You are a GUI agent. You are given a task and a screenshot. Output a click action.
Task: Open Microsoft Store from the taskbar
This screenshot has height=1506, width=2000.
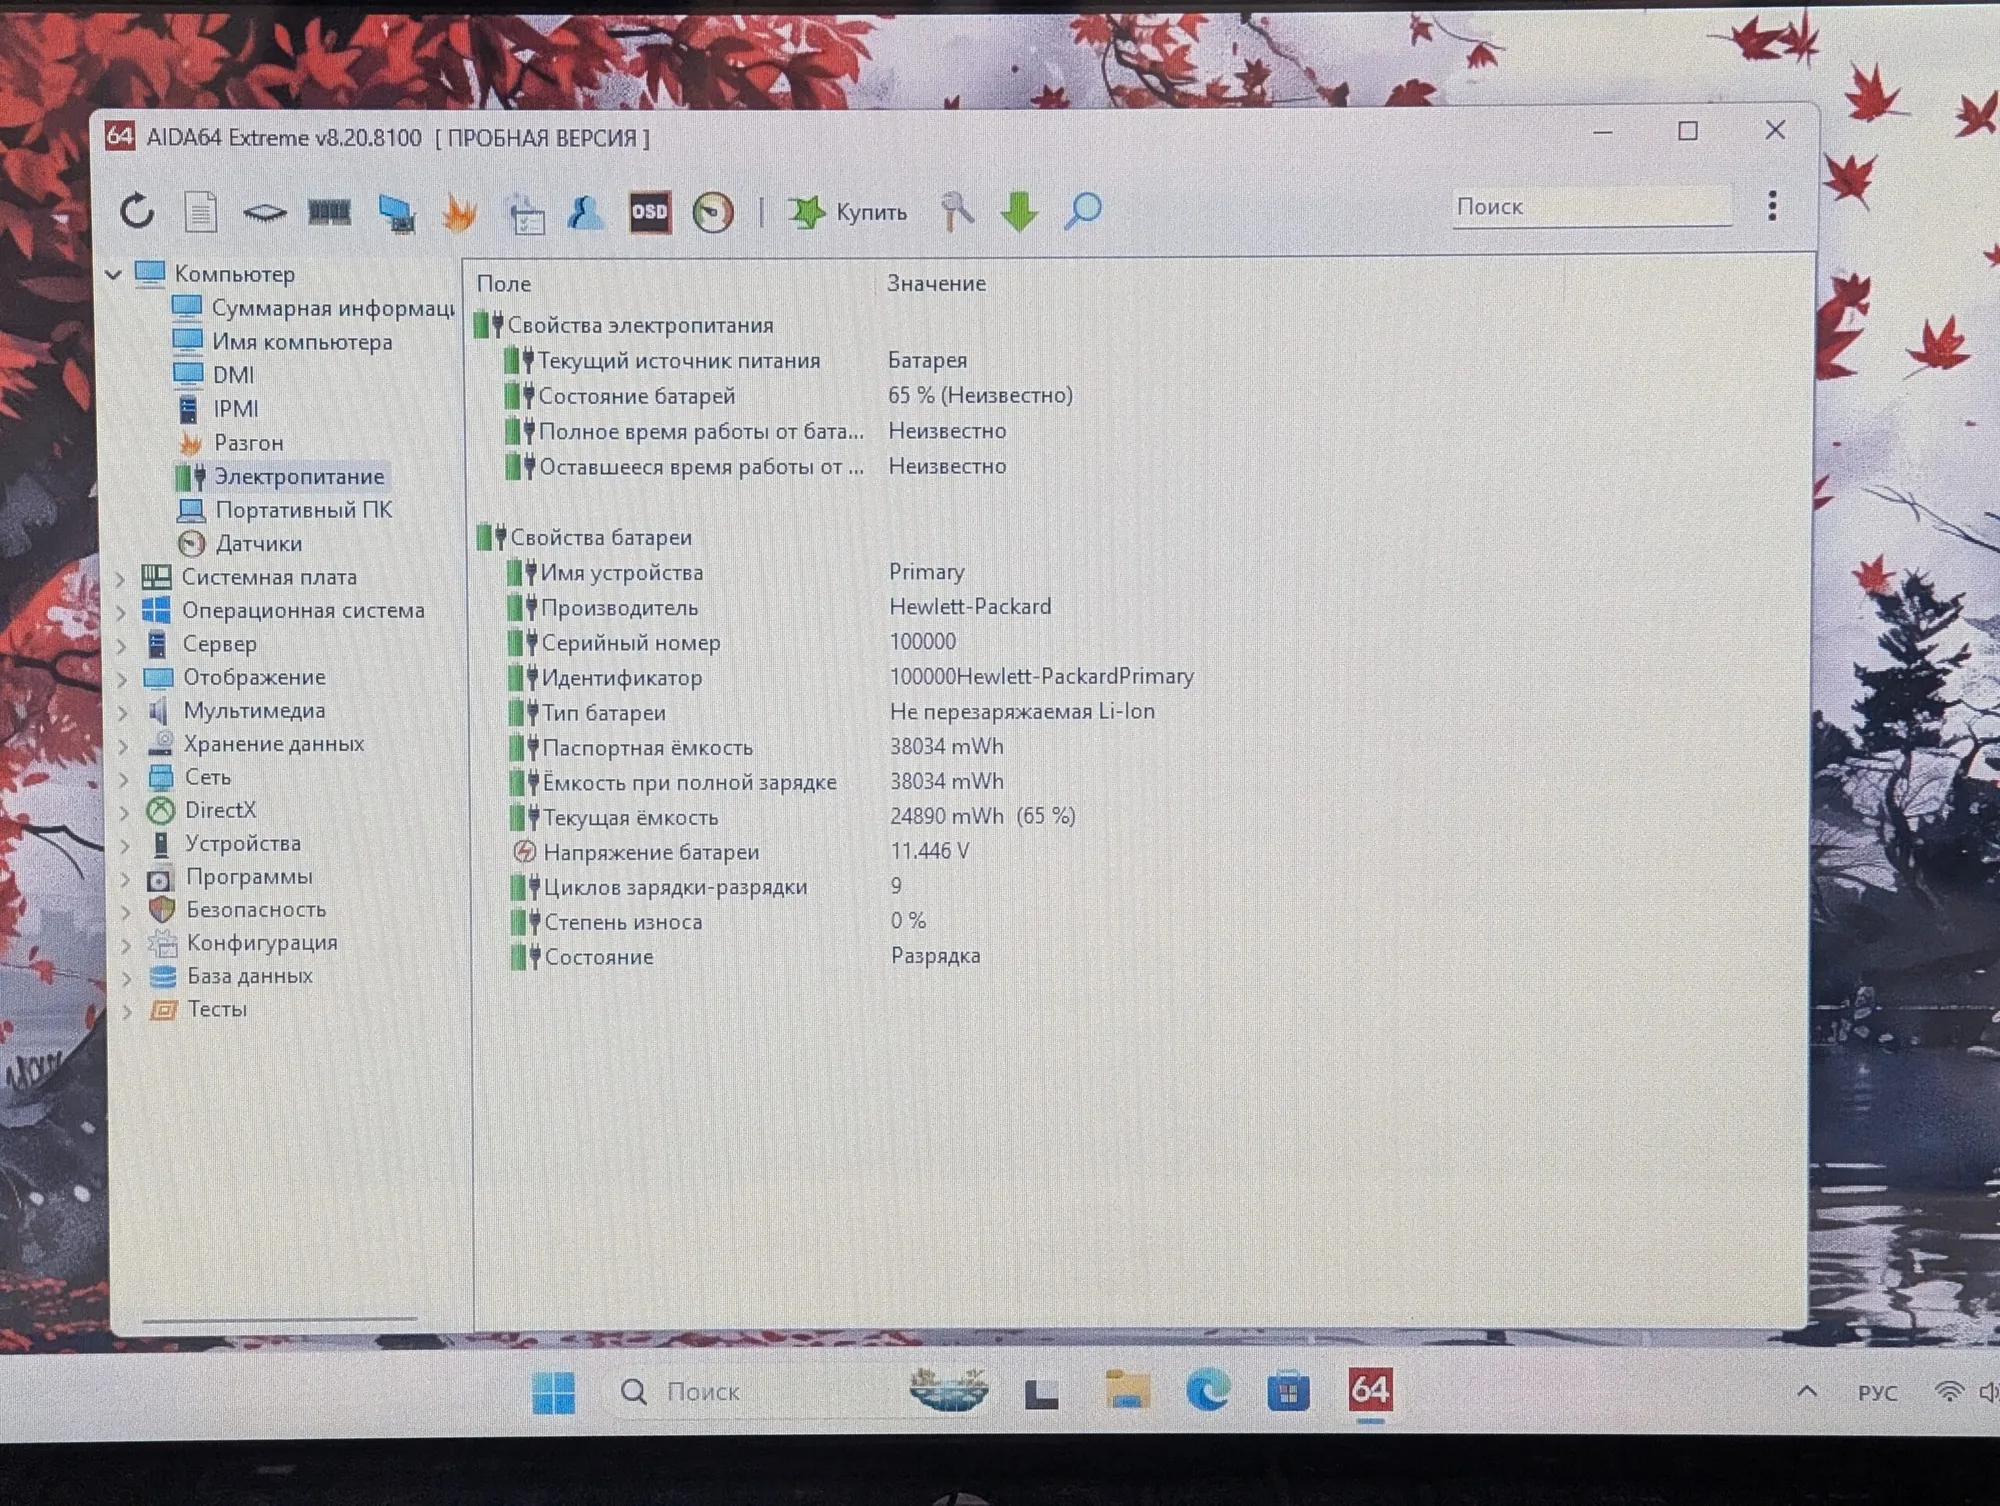tap(1288, 1391)
